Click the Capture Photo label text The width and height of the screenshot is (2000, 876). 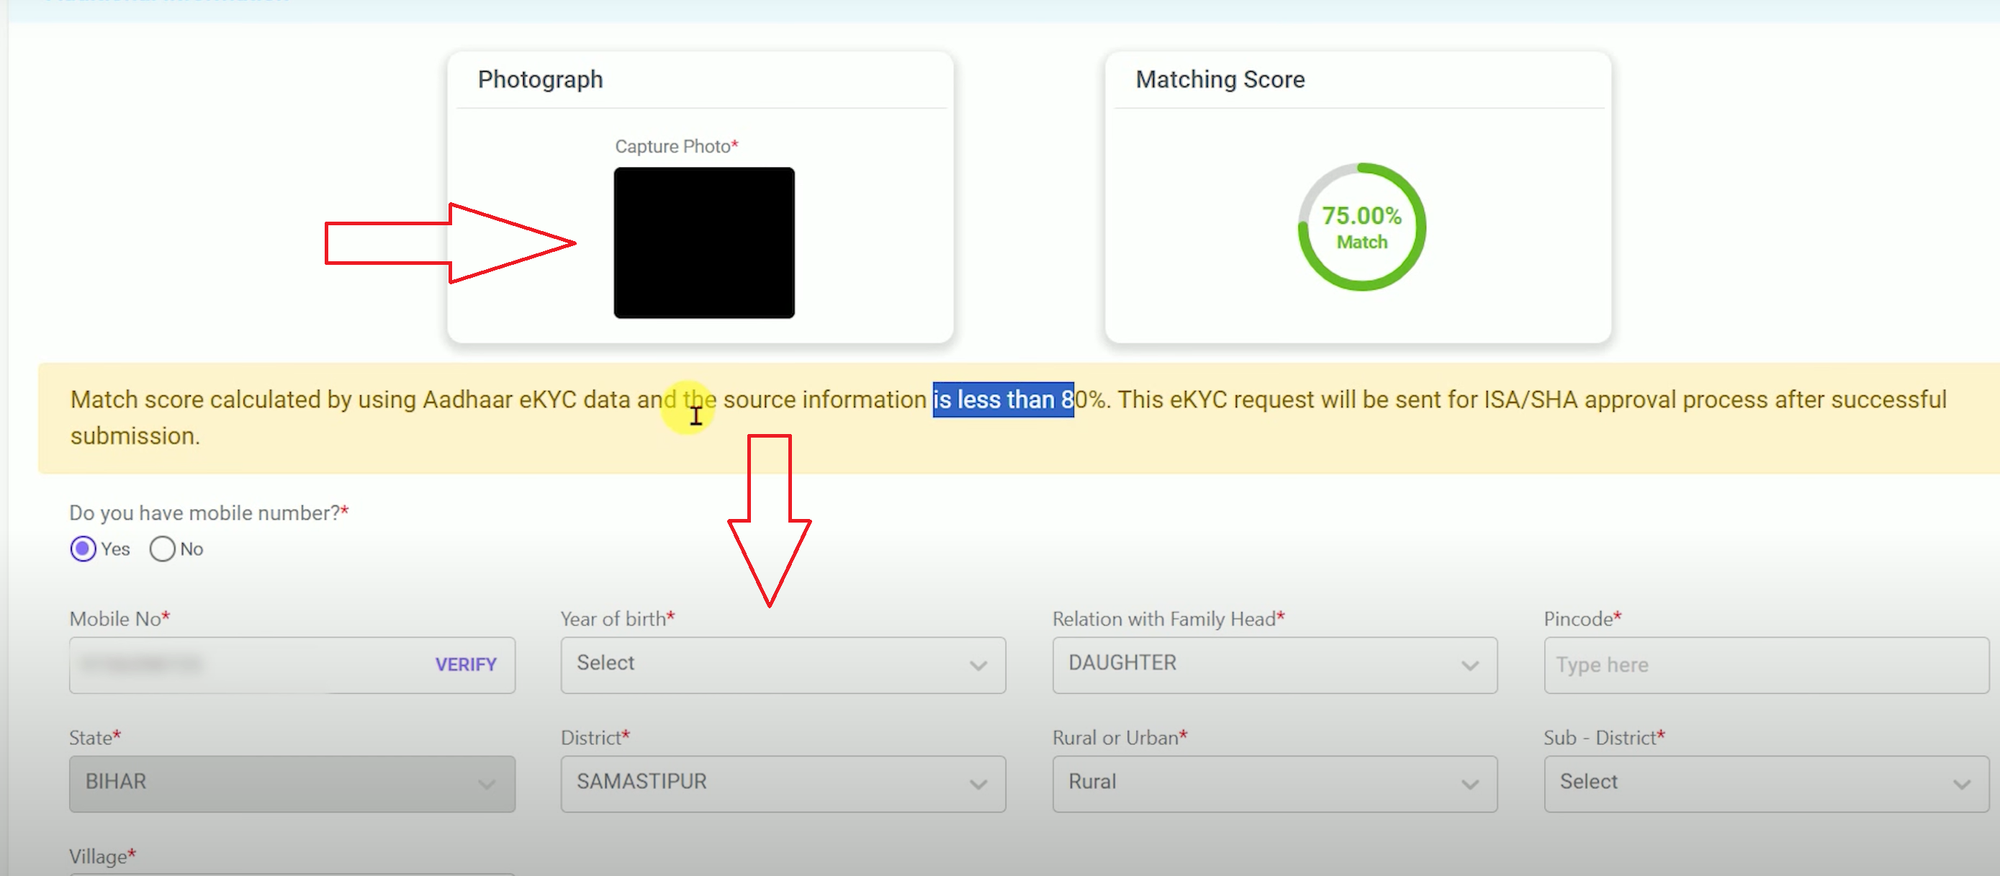(x=673, y=147)
